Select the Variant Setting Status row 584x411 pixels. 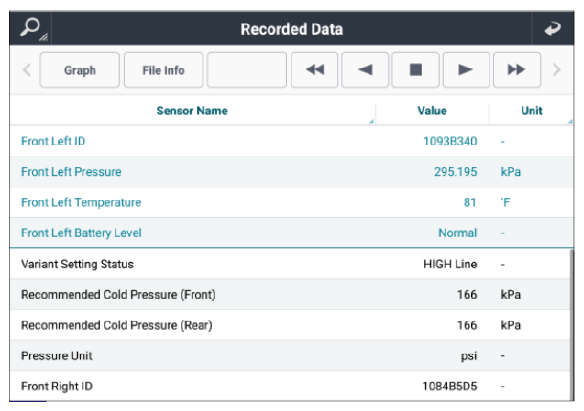(x=291, y=264)
